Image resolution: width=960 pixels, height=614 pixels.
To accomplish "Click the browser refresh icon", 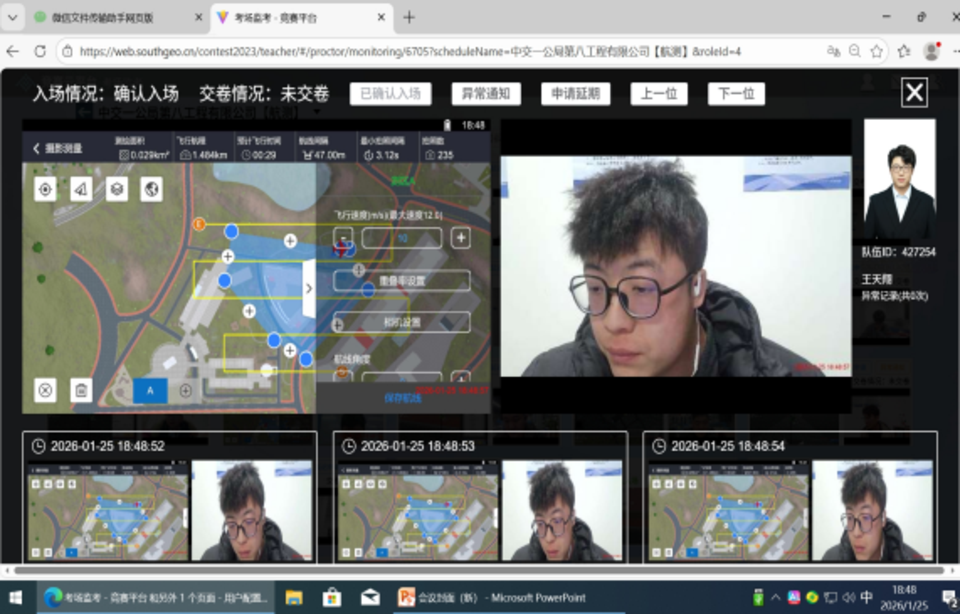I will tap(40, 51).
